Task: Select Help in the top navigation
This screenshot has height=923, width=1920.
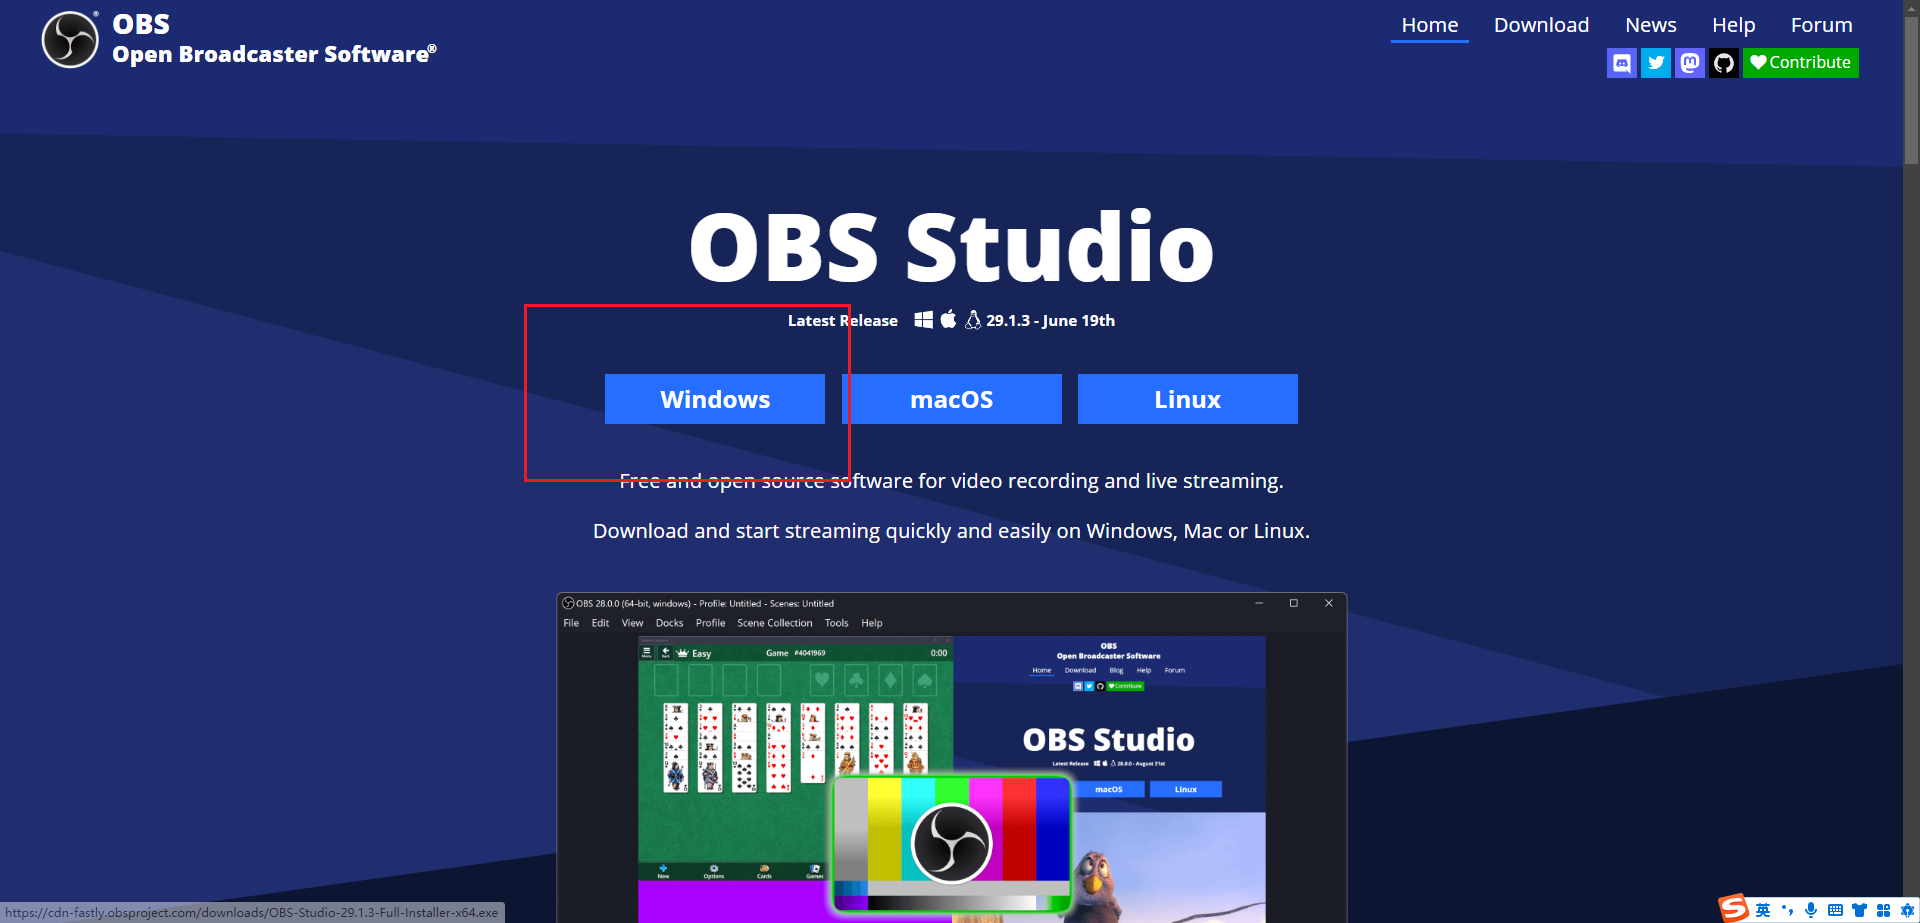Action: pyautogui.click(x=1733, y=25)
